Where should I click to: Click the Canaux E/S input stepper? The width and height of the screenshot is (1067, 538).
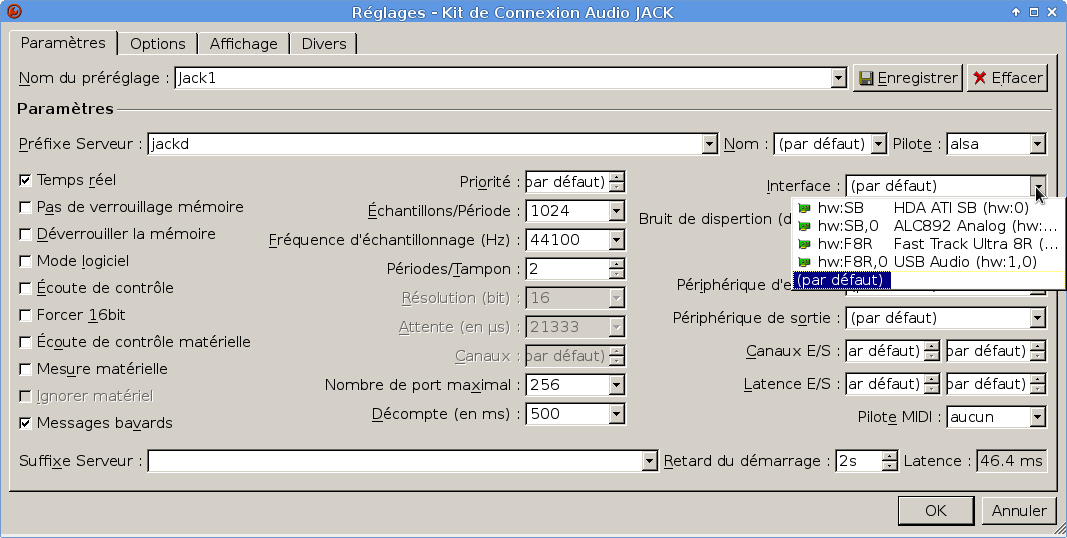[x=932, y=351]
